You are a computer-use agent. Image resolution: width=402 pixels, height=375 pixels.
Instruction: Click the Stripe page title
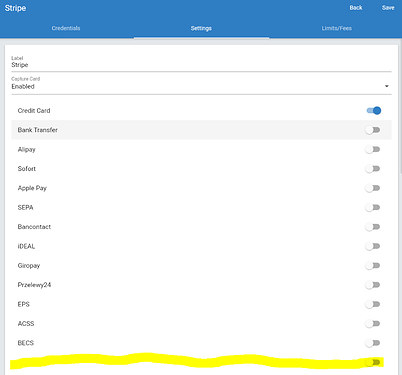click(15, 8)
